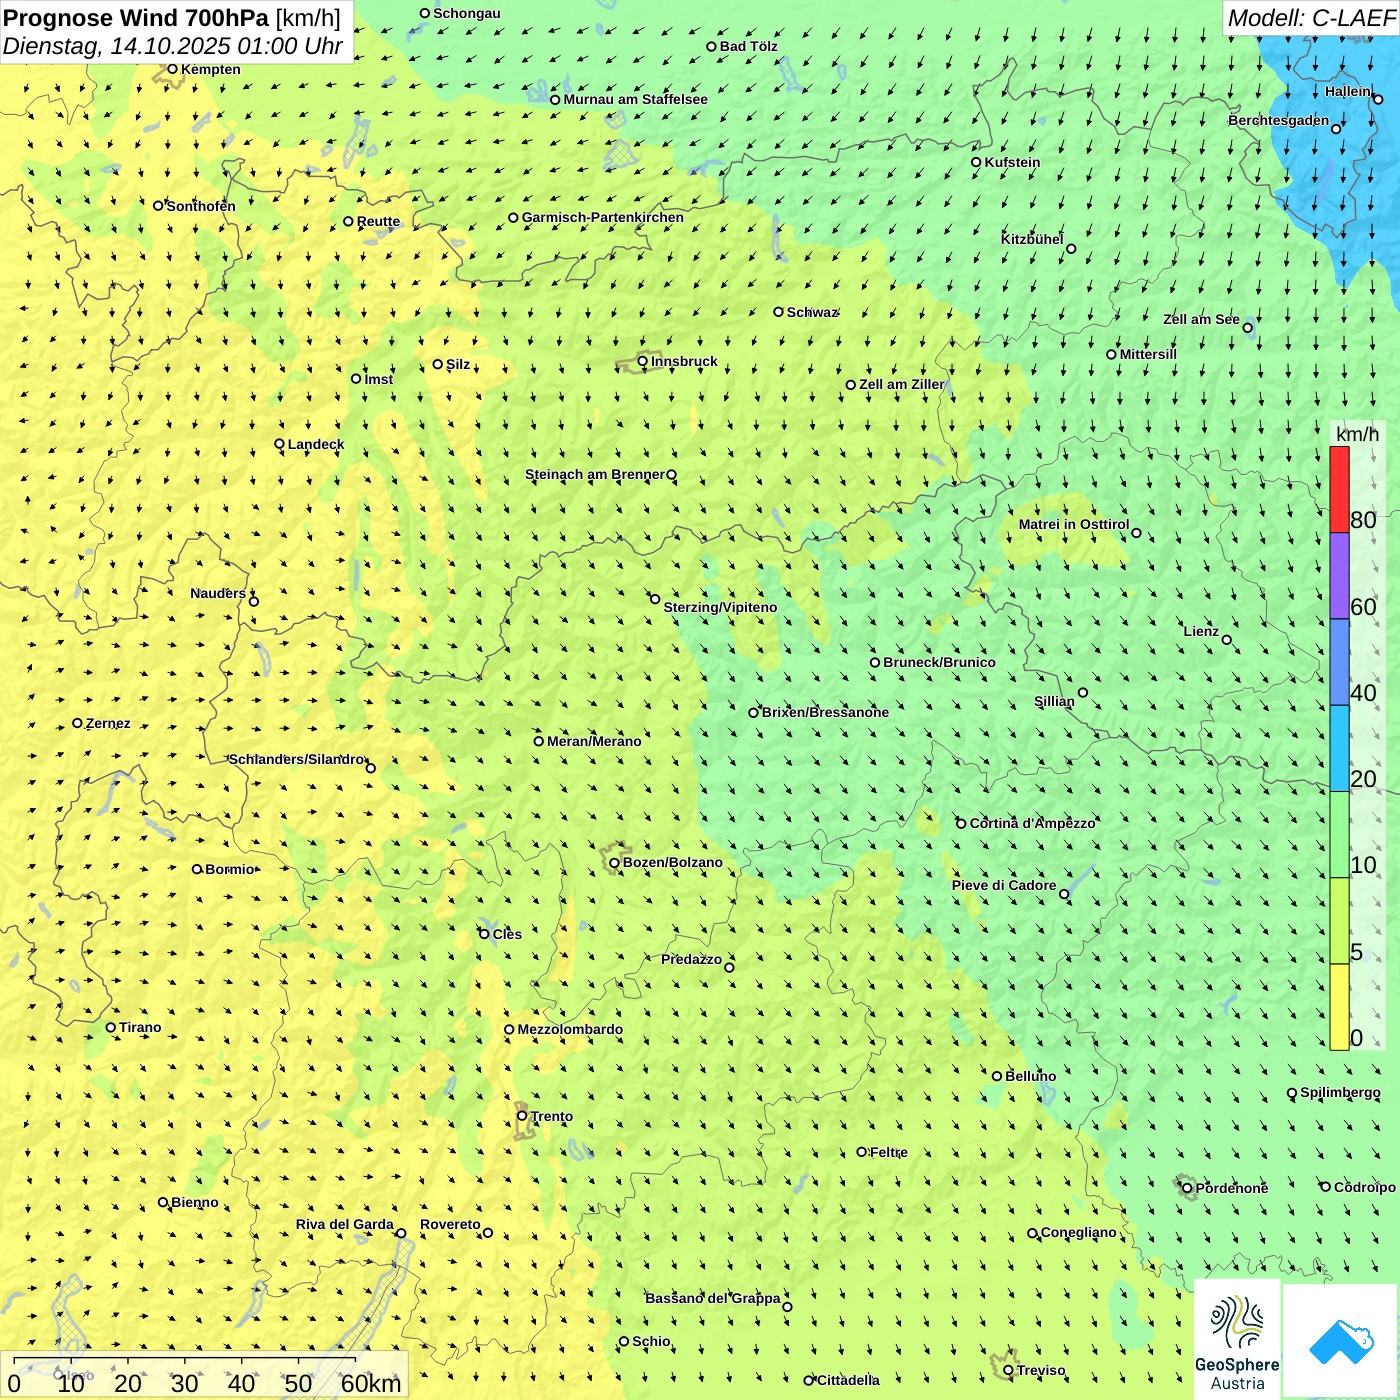Viewport: 1400px width, 1400px height.
Task: Select the Innsbruck city label
Action: tap(684, 362)
